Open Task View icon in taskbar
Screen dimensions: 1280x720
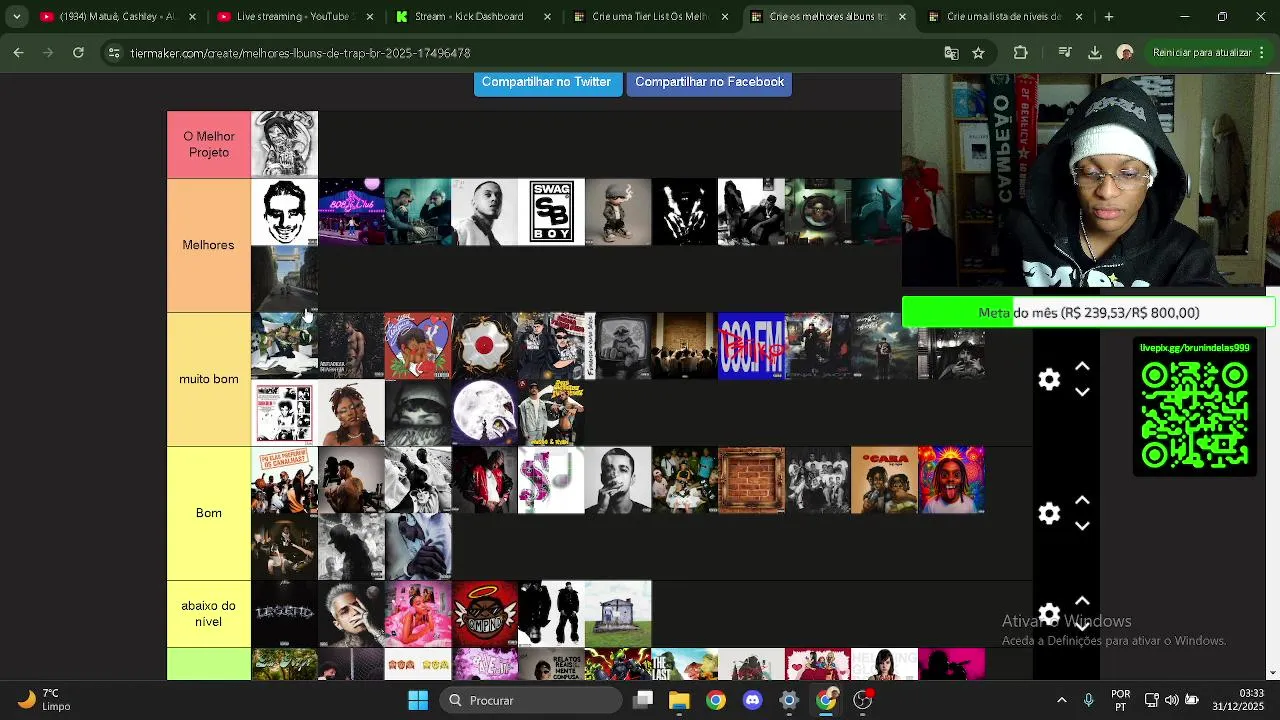pyautogui.click(x=643, y=700)
